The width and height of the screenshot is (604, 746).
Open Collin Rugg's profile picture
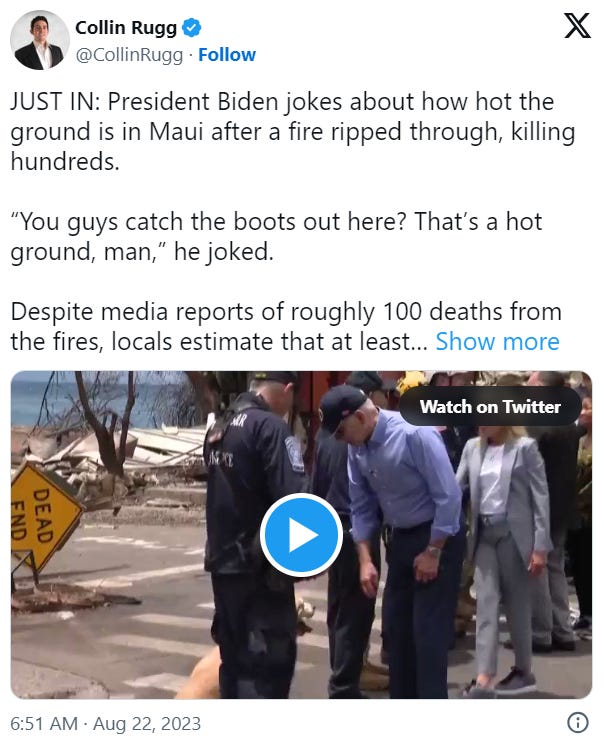tap(40, 40)
